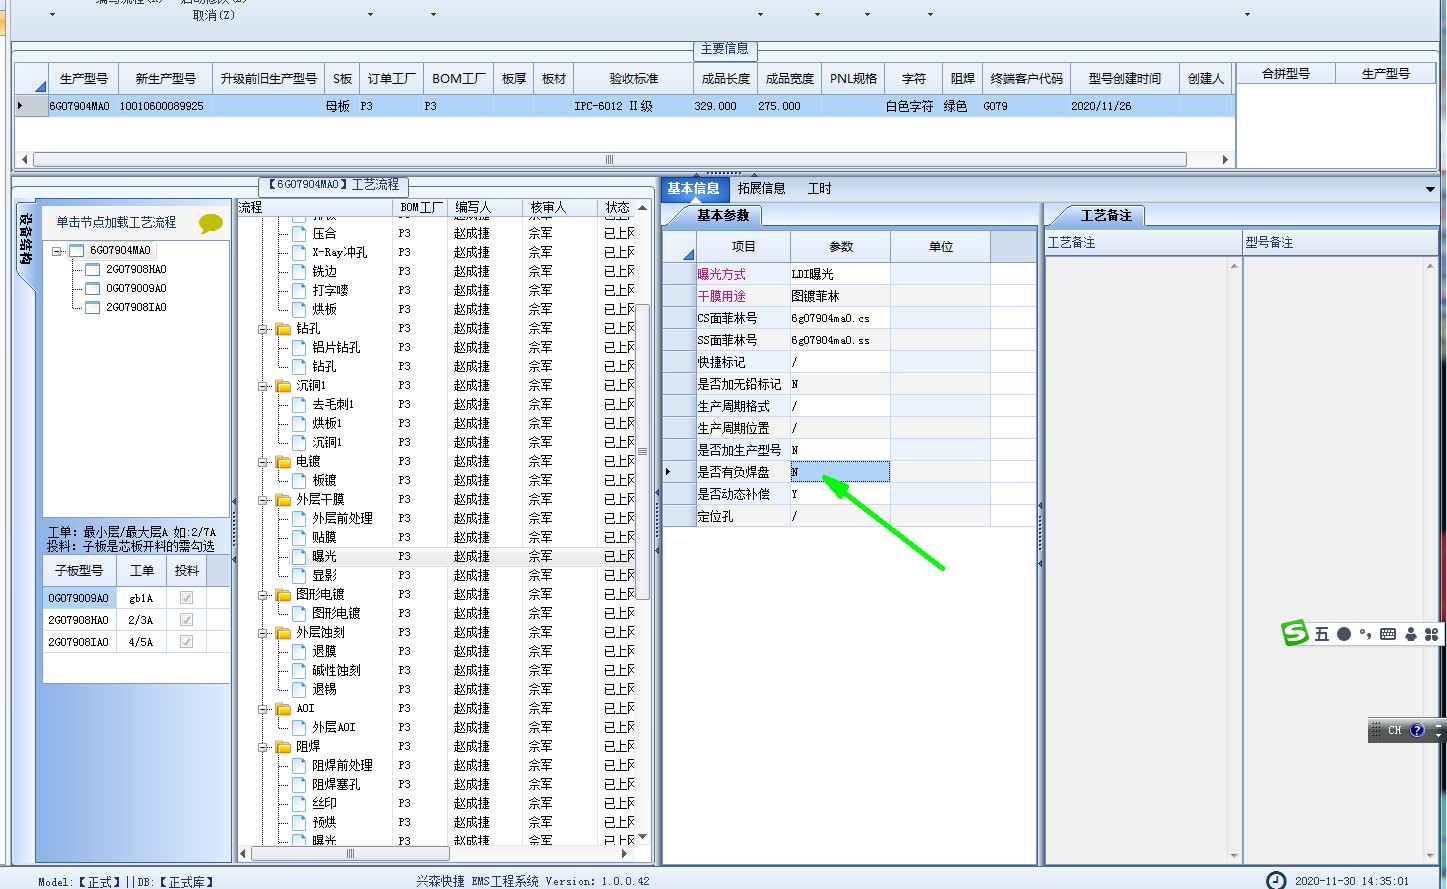Select the 曝光 step in process tree
This screenshot has height=889, width=1447.
tap(324, 557)
